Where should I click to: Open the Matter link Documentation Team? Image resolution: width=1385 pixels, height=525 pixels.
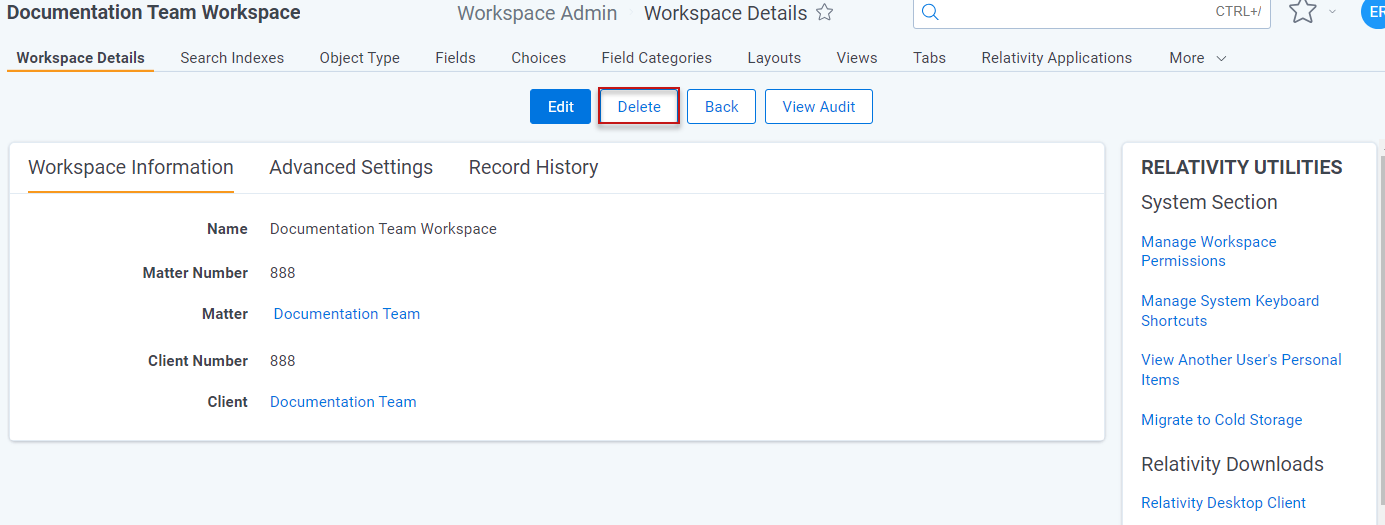[x=347, y=314]
